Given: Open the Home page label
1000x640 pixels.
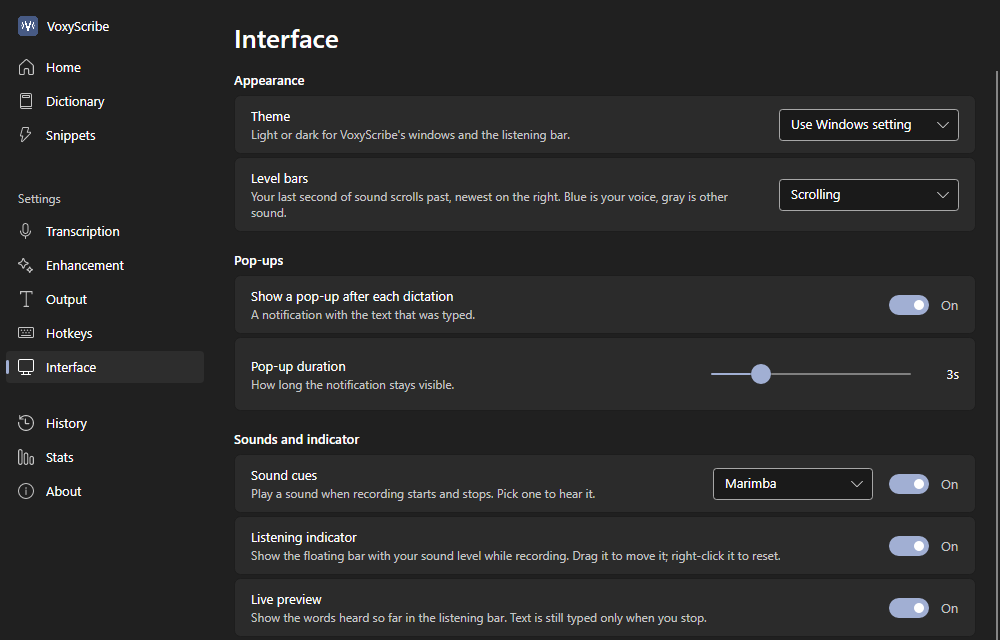Looking at the screenshot, I should [63, 67].
